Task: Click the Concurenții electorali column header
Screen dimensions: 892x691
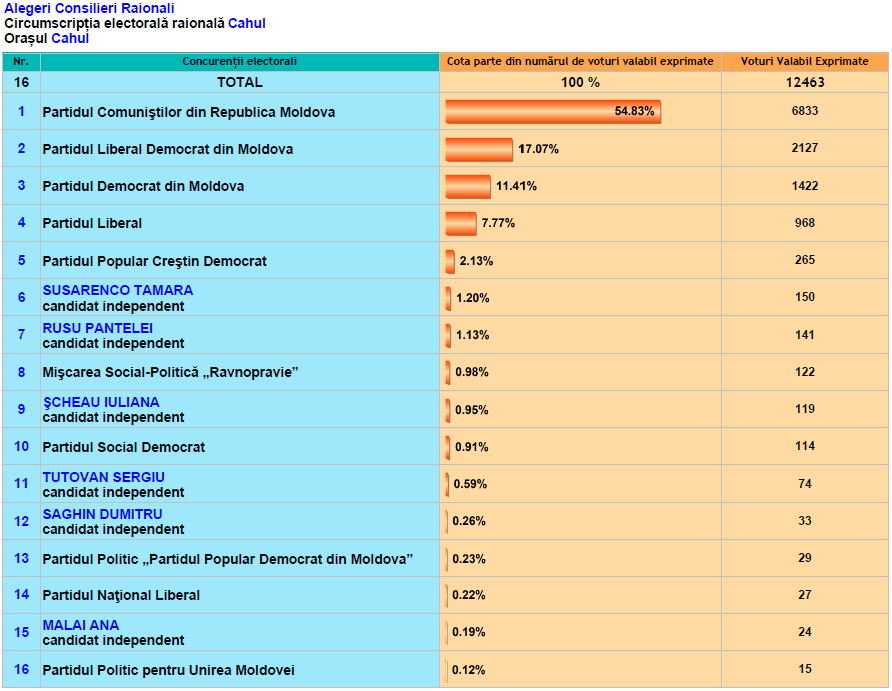Action: (239, 62)
